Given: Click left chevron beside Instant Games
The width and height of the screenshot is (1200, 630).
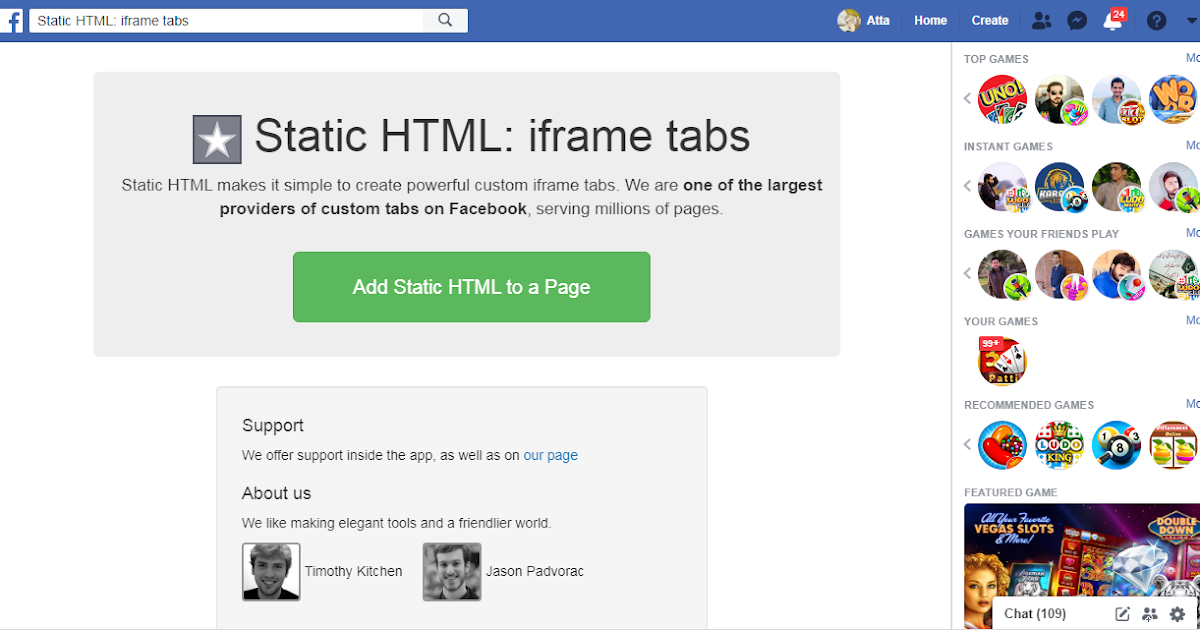Looking at the screenshot, I should click(x=966, y=186).
